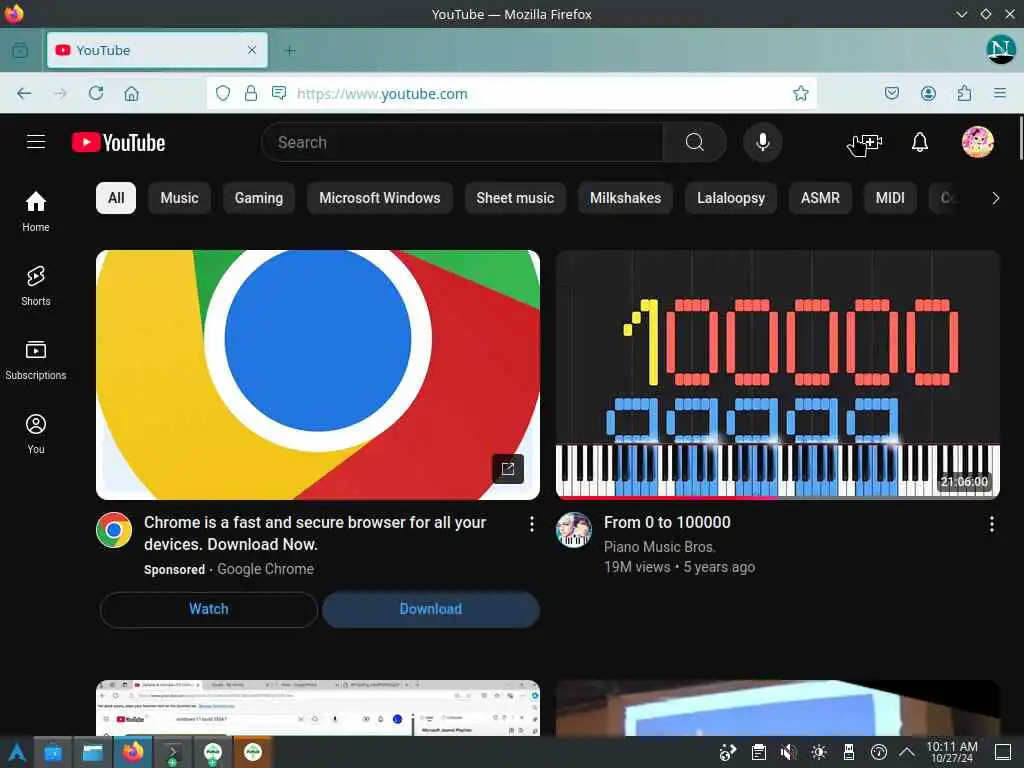Click the YouTube logo
Viewport: 1024px width, 768px height.
click(118, 142)
